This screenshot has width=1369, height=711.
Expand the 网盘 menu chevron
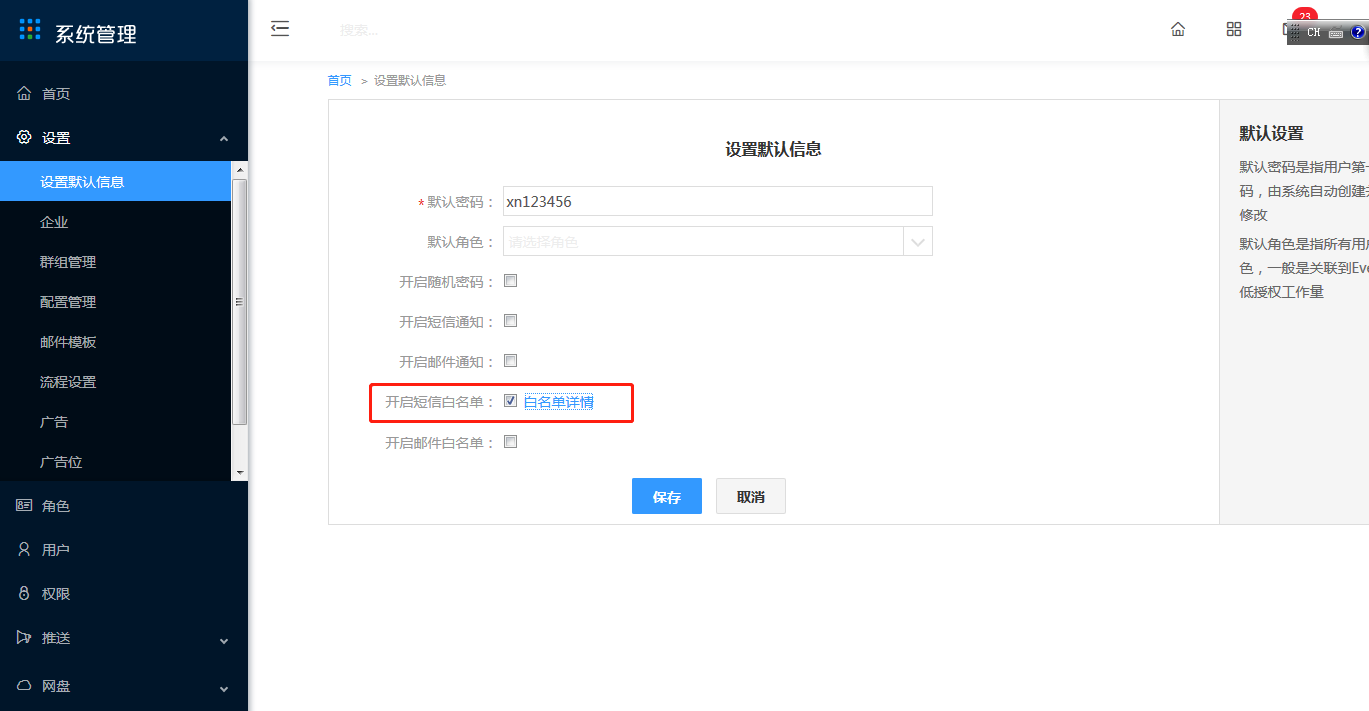coord(224,688)
